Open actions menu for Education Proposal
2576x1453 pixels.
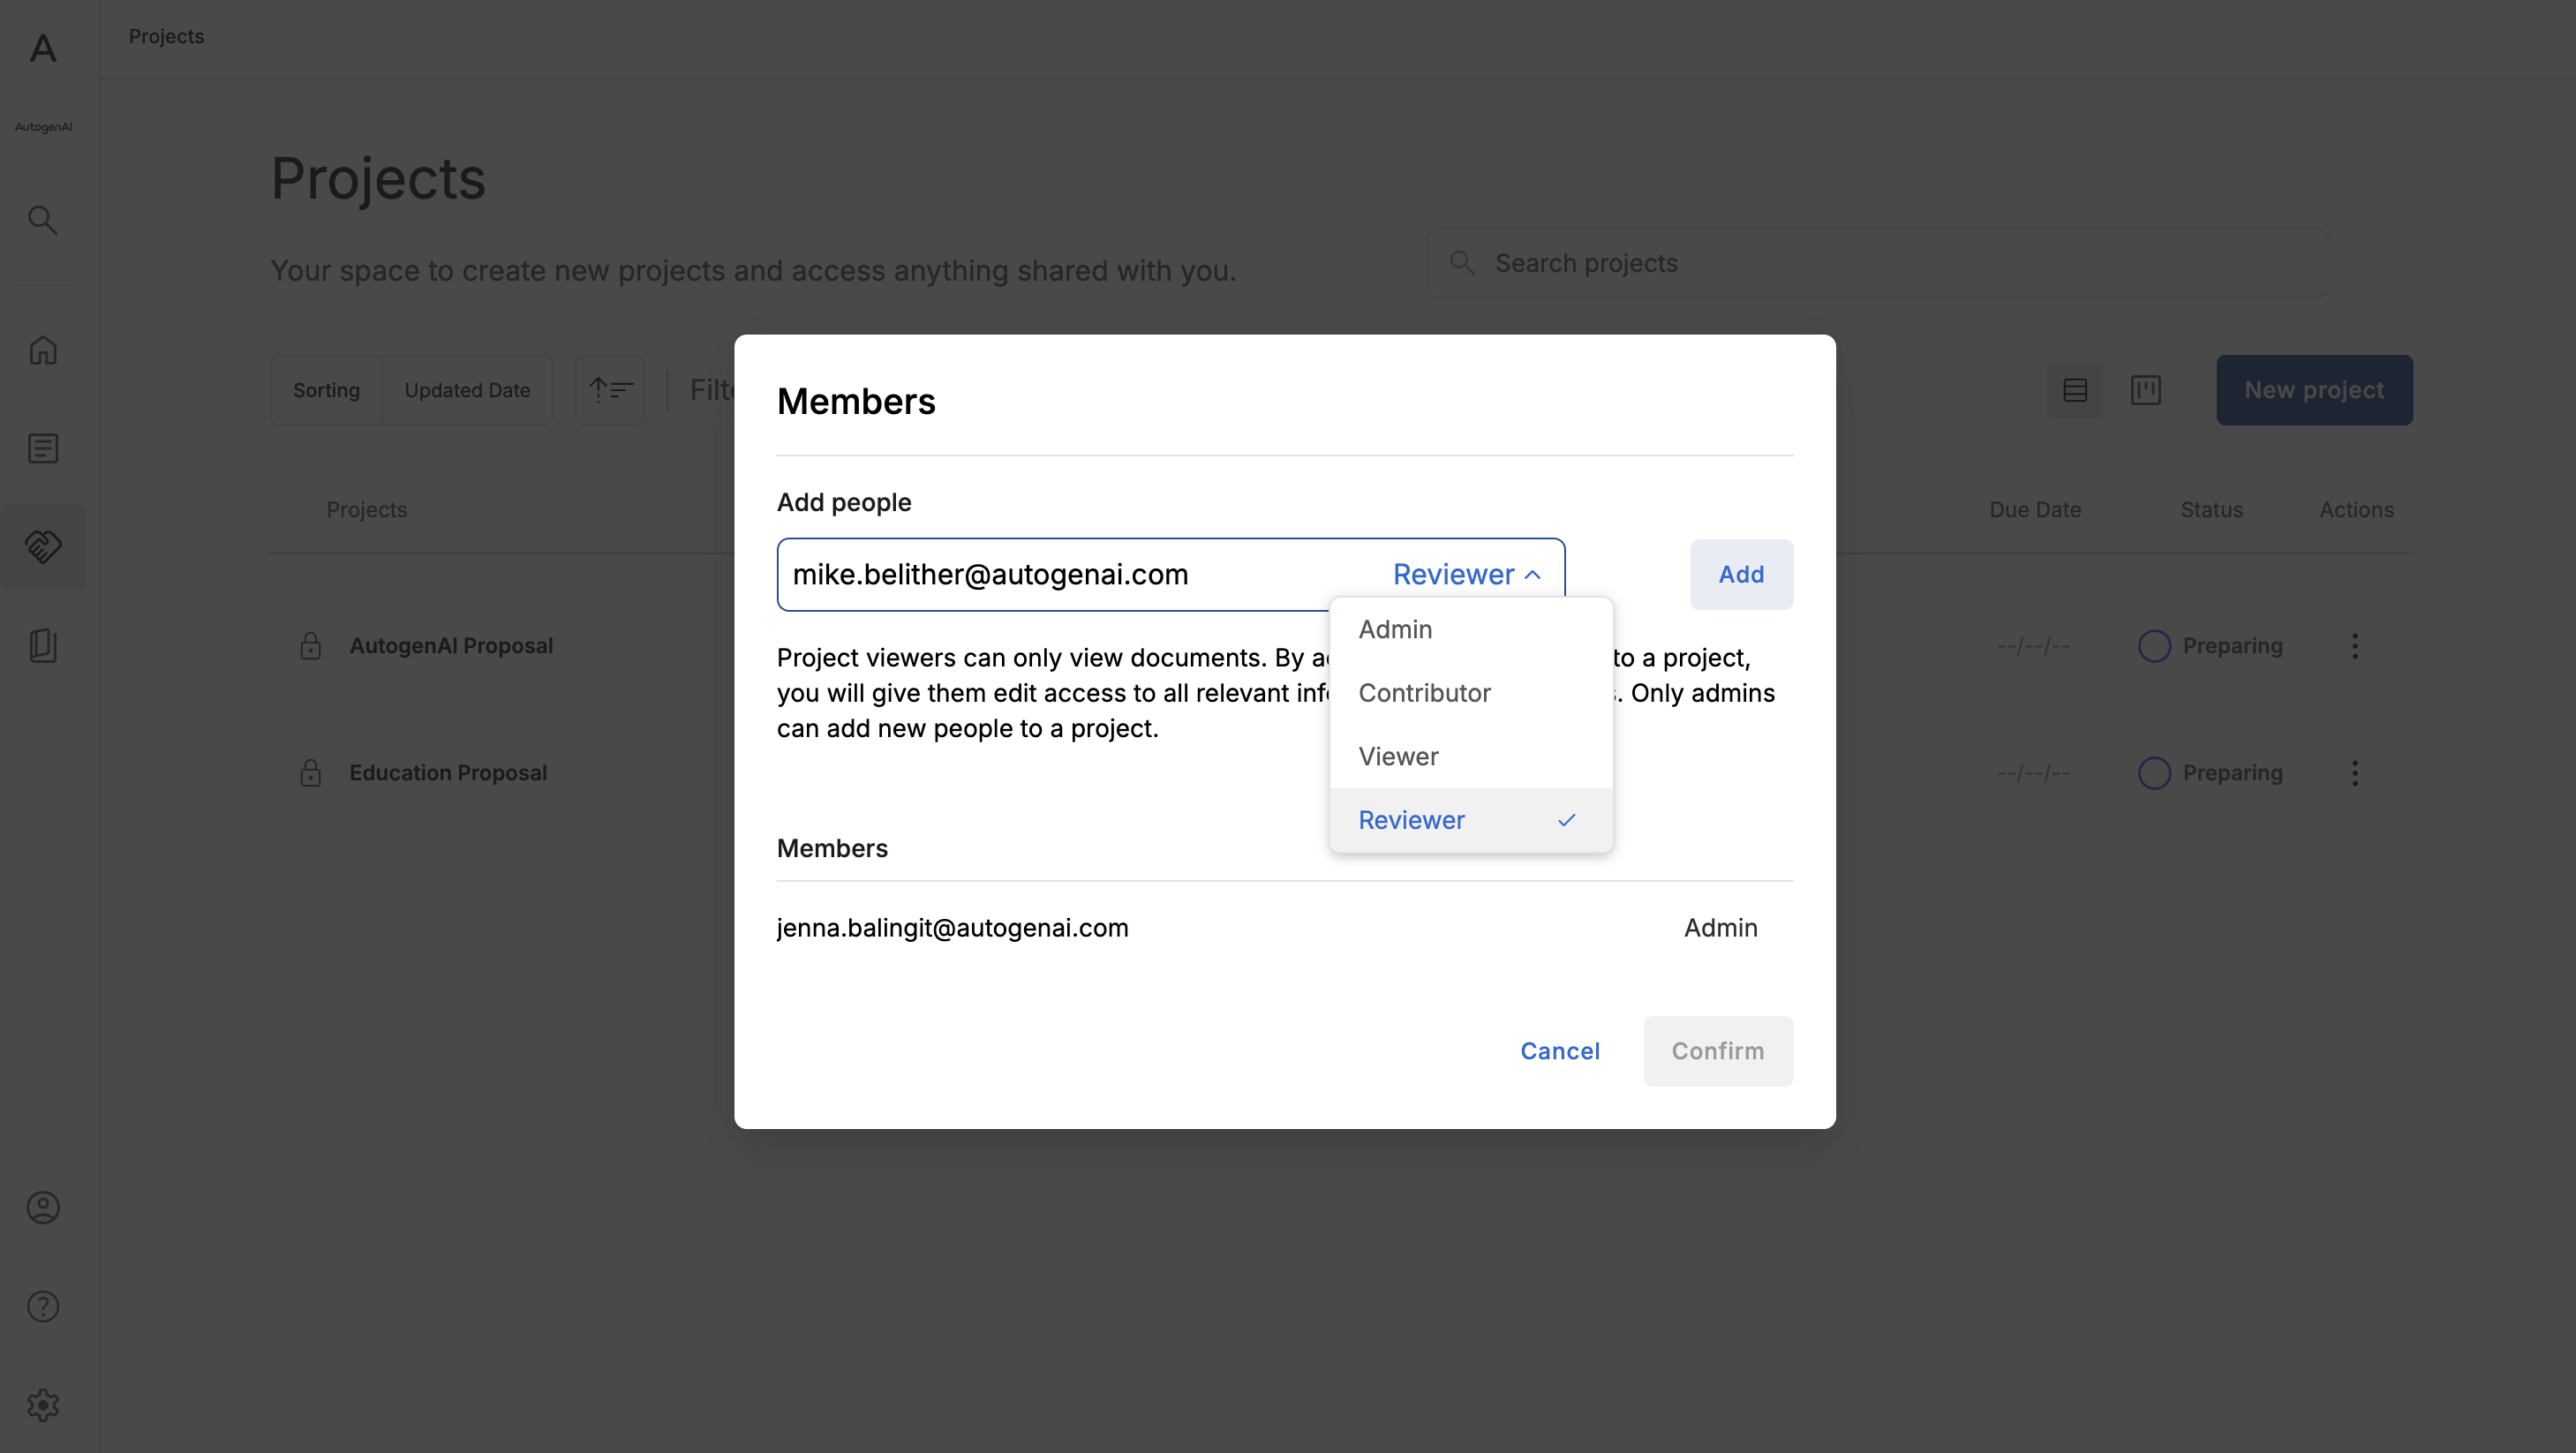[x=2355, y=773]
